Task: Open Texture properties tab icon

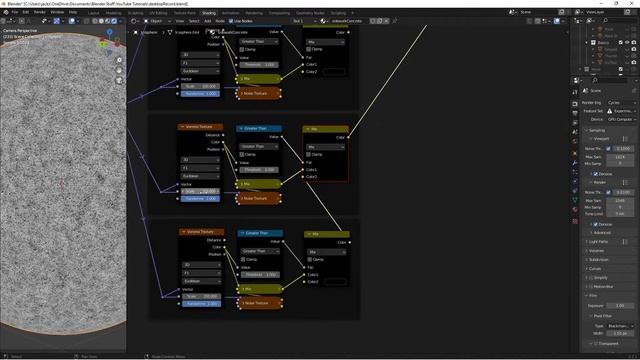Action: click(x=575, y=221)
